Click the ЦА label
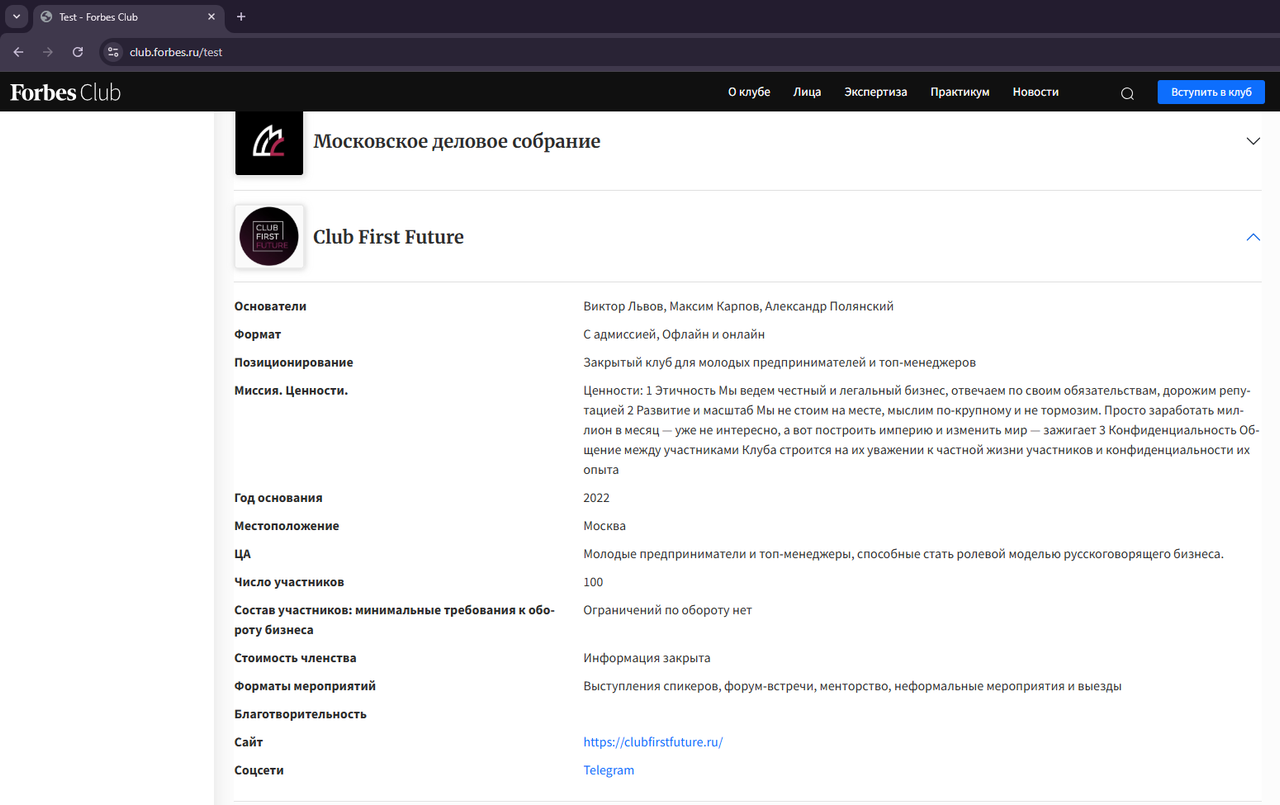This screenshot has width=1280, height=805. point(243,554)
